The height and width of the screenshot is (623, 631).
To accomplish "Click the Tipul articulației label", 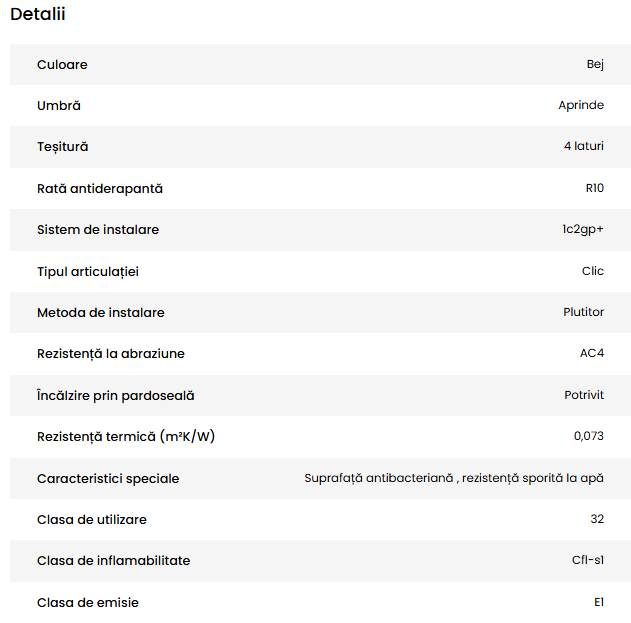I will click(x=94, y=271).
